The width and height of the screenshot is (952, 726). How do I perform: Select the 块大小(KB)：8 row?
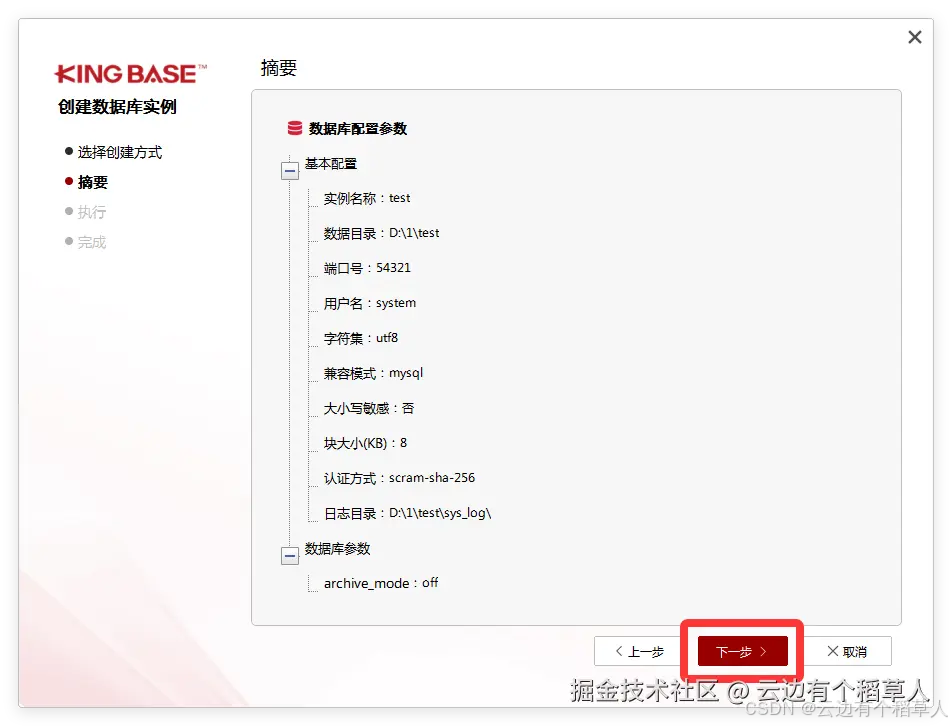(366, 443)
